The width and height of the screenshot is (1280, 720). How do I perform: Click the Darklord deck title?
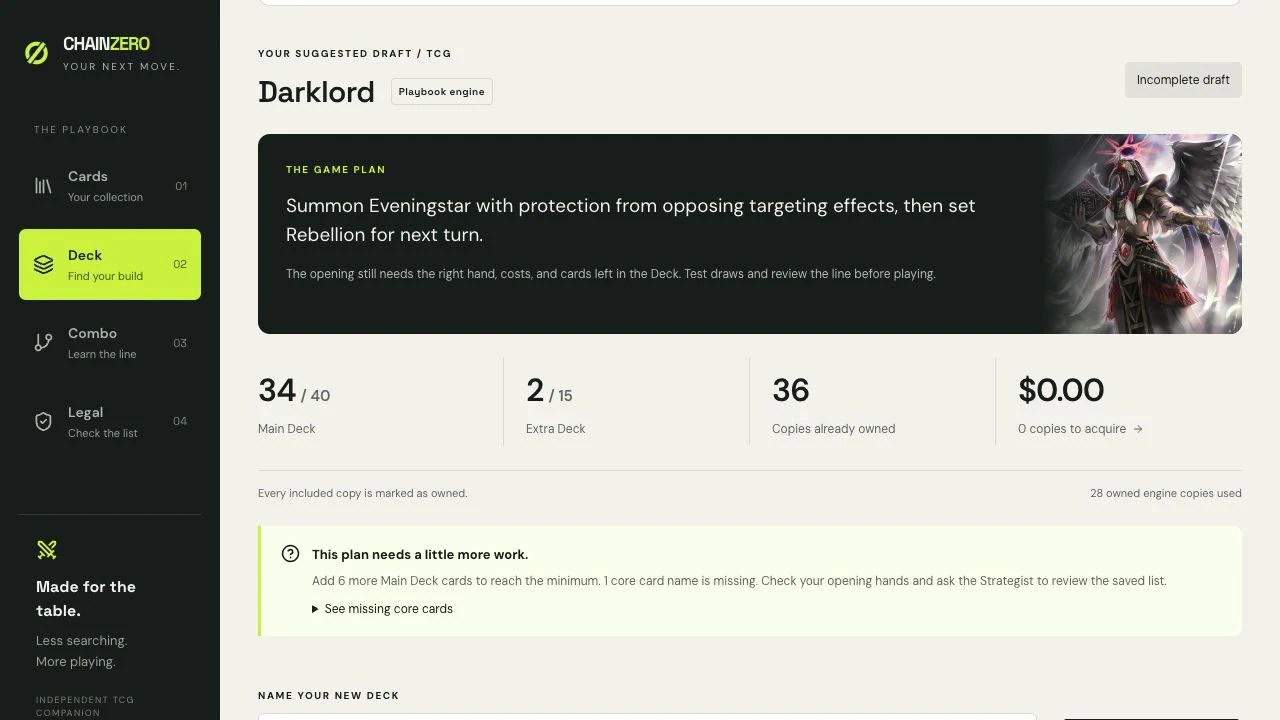(316, 92)
